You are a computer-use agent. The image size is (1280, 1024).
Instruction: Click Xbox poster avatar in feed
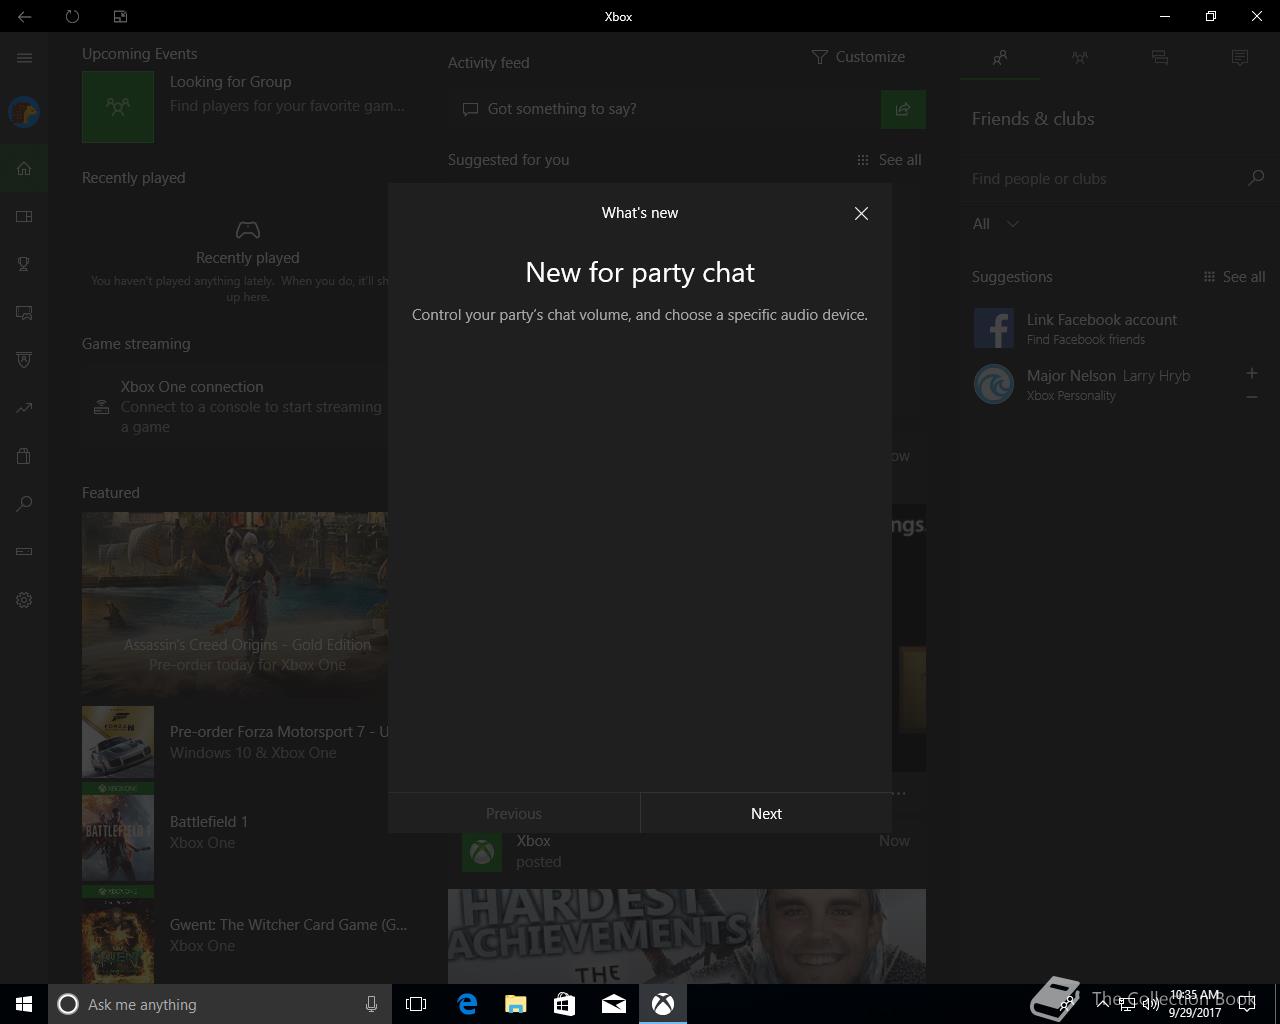(482, 852)
